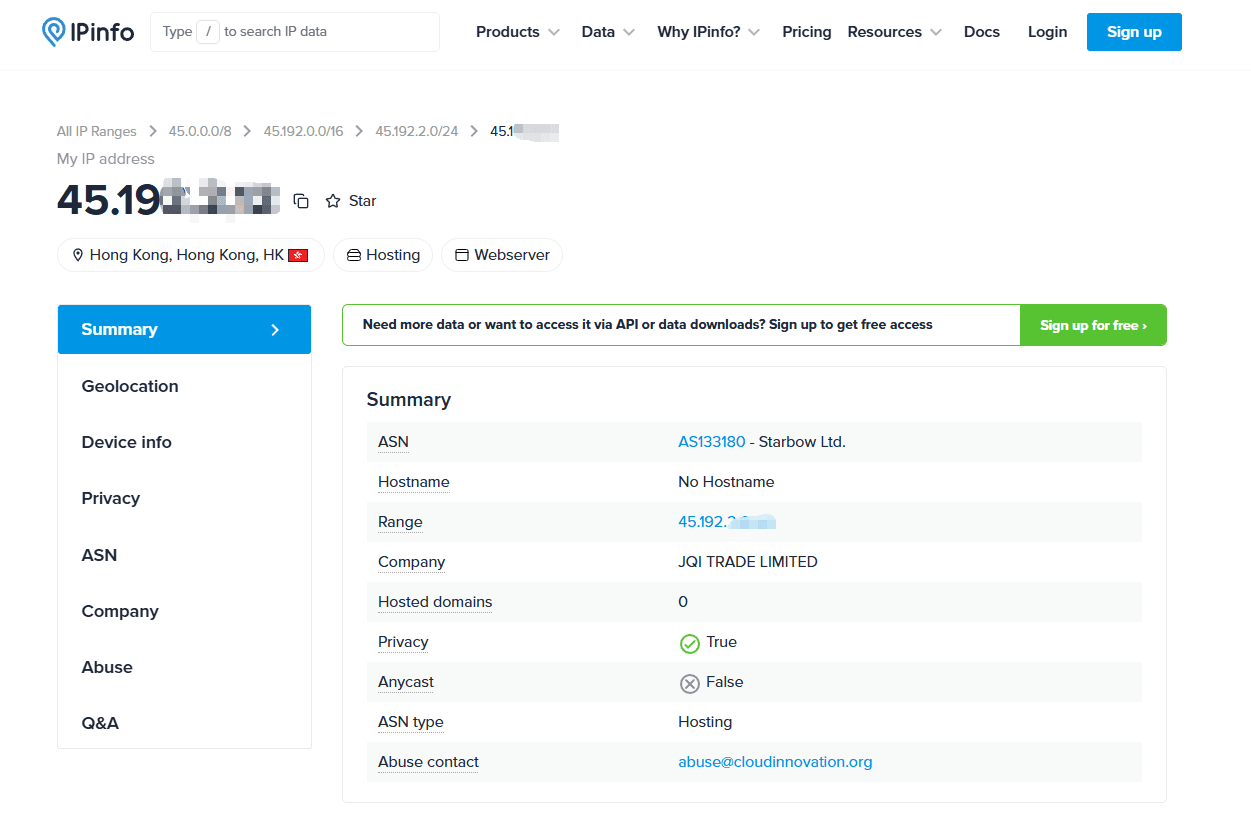Screen dimensions: 1251x823
Task: Click the Star label text
Action: (x=362, y=201)
